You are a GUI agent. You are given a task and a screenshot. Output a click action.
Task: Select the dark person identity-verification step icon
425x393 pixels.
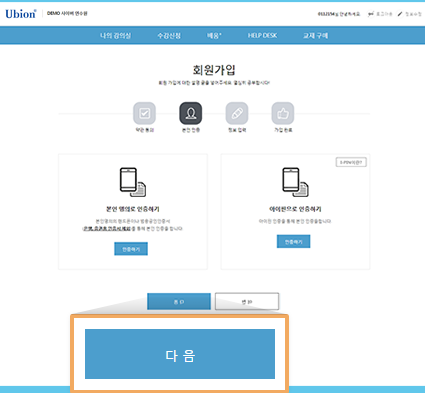tap(191, 113)
